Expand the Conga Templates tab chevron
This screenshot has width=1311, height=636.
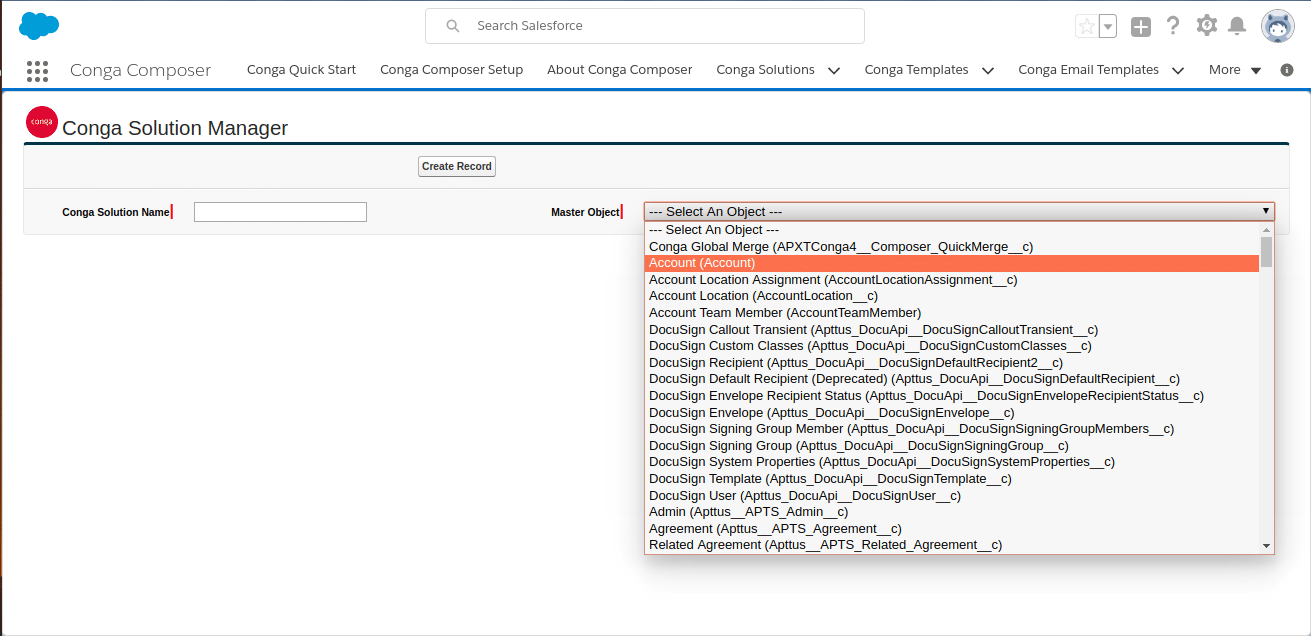coord(988,71)
